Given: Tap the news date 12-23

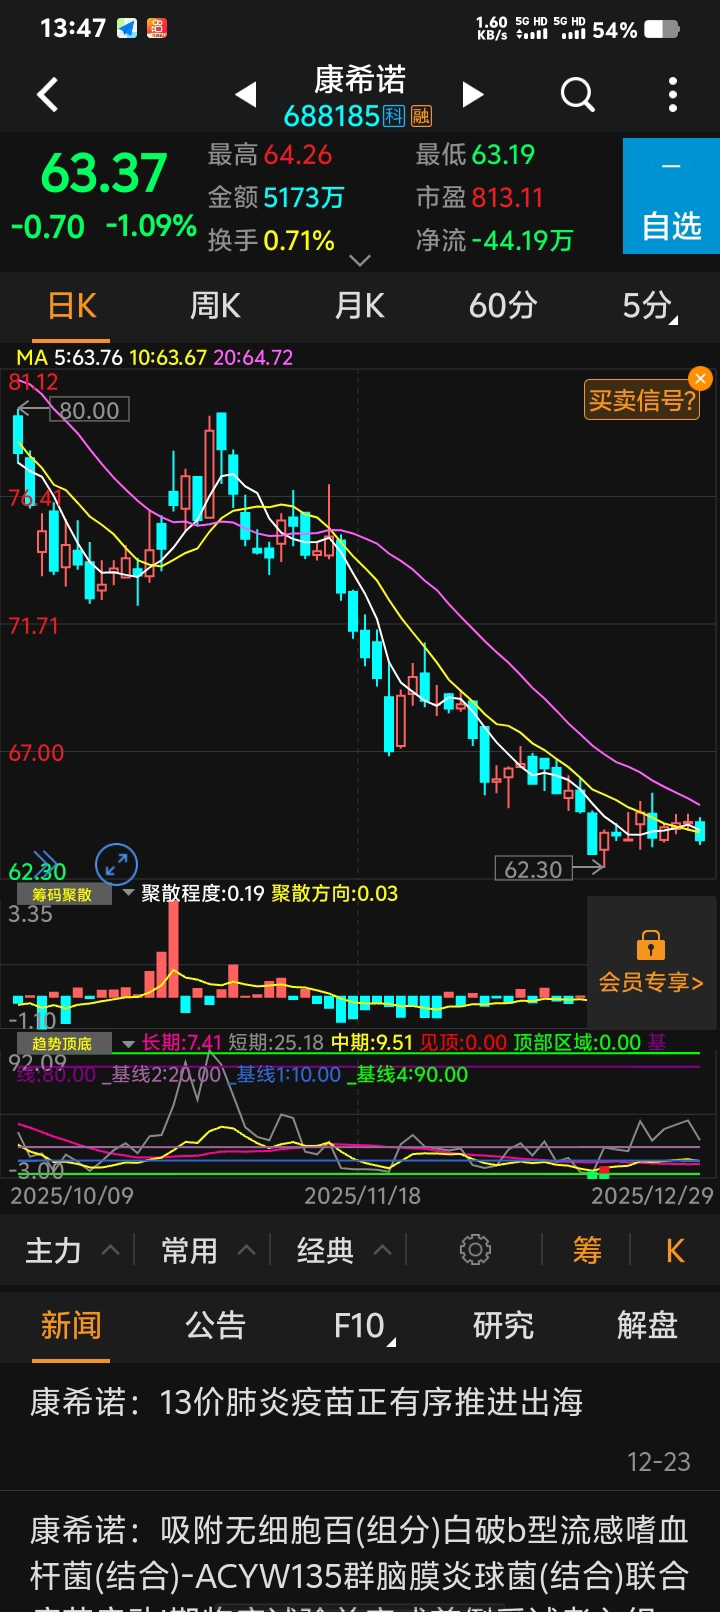Looking at the screenshot, I should 659,1462.
